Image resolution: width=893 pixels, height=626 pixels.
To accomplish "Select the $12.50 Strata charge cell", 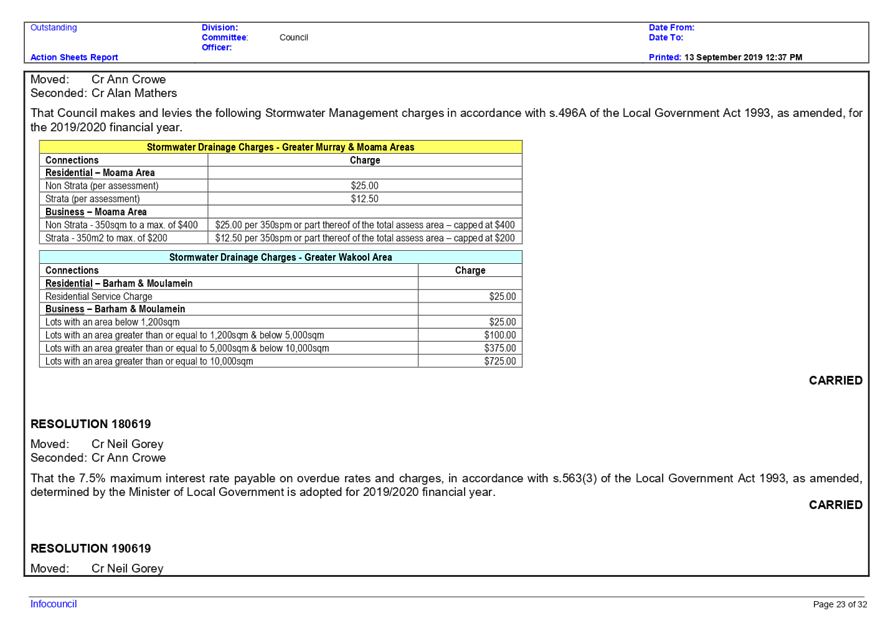I will click(364, 199).
